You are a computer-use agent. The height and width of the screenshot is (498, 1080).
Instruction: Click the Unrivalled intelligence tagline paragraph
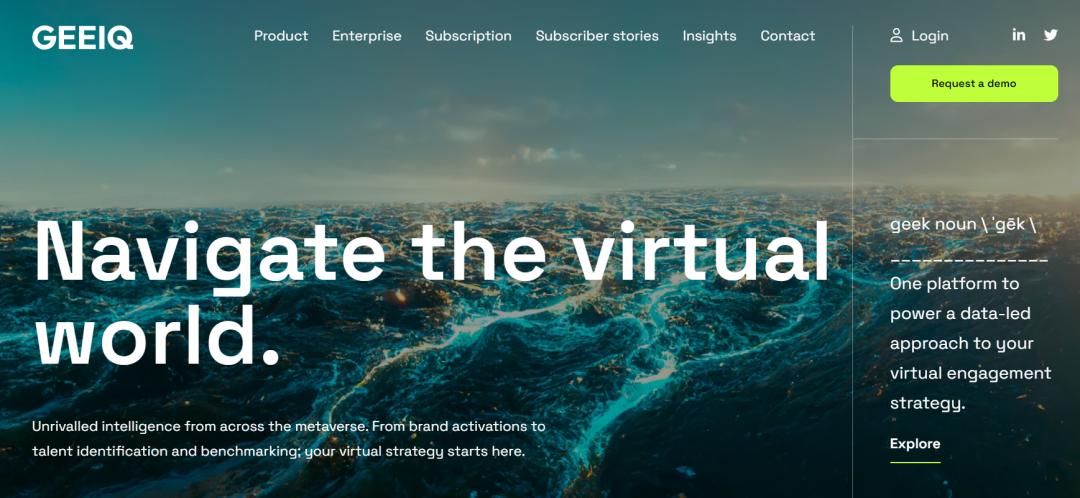point(289,439)
